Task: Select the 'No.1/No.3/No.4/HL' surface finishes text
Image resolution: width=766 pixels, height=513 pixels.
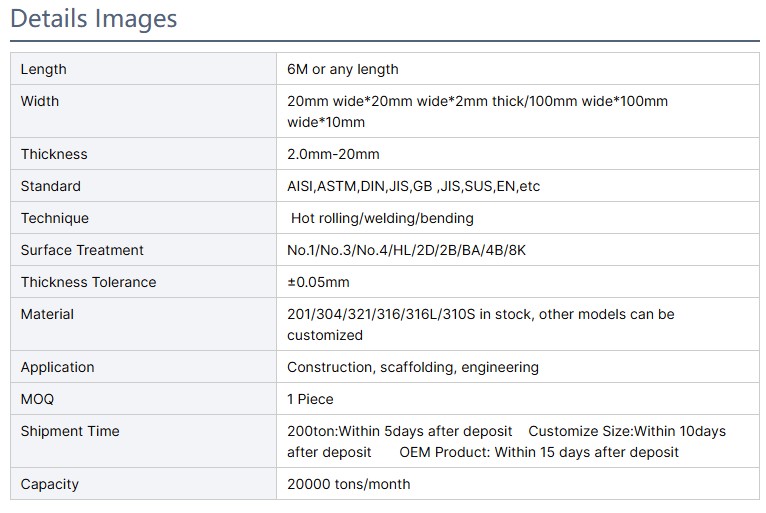Action: [x=406, y=250]
